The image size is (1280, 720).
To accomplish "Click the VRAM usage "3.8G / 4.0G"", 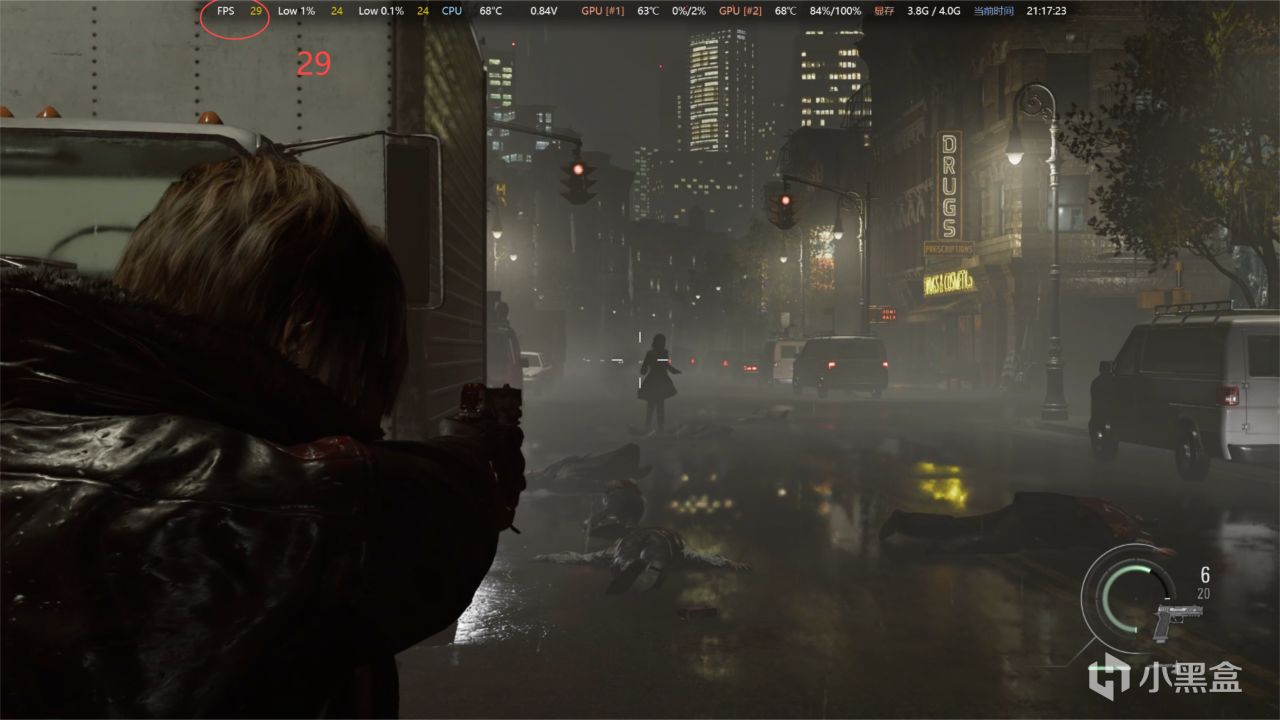I will click(933, 11).
